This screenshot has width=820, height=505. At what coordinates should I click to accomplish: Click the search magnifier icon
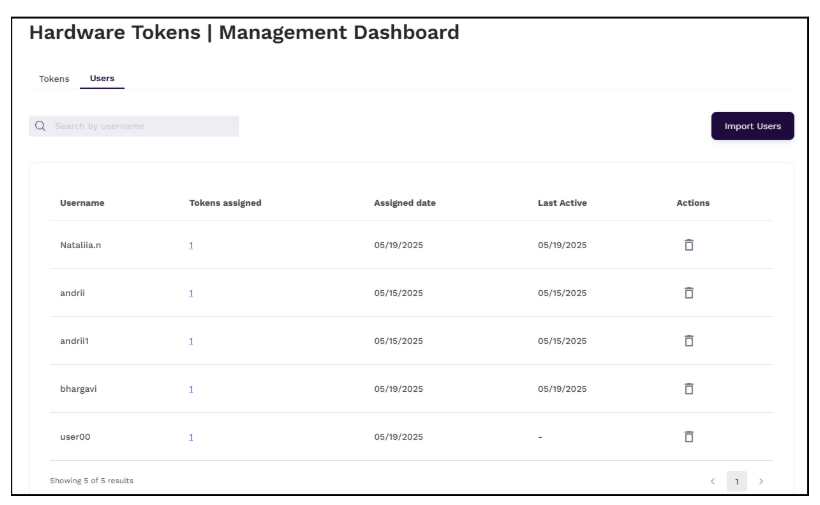coord(41,127)
